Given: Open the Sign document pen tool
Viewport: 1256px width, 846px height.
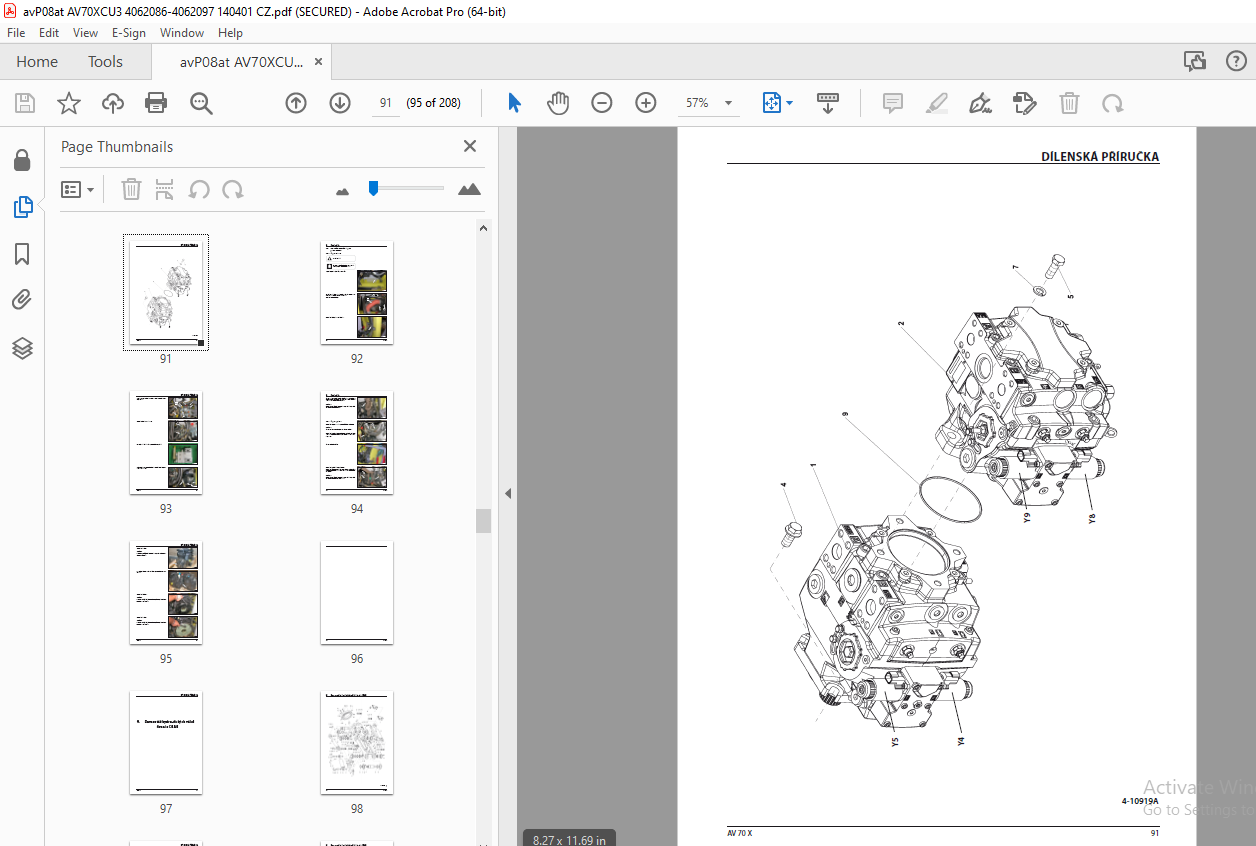Looking at the screenshot, I should [981, 103].
